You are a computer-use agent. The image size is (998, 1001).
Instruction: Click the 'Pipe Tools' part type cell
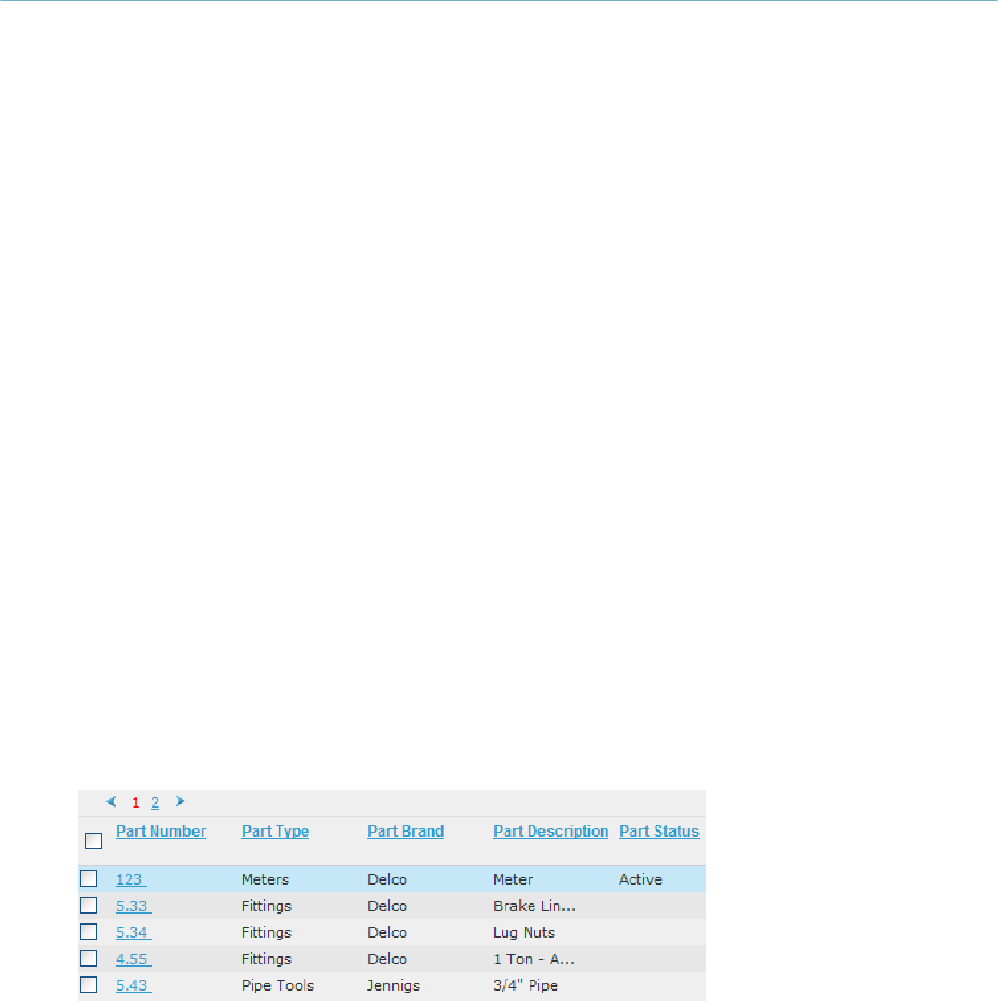pos(278,986)
